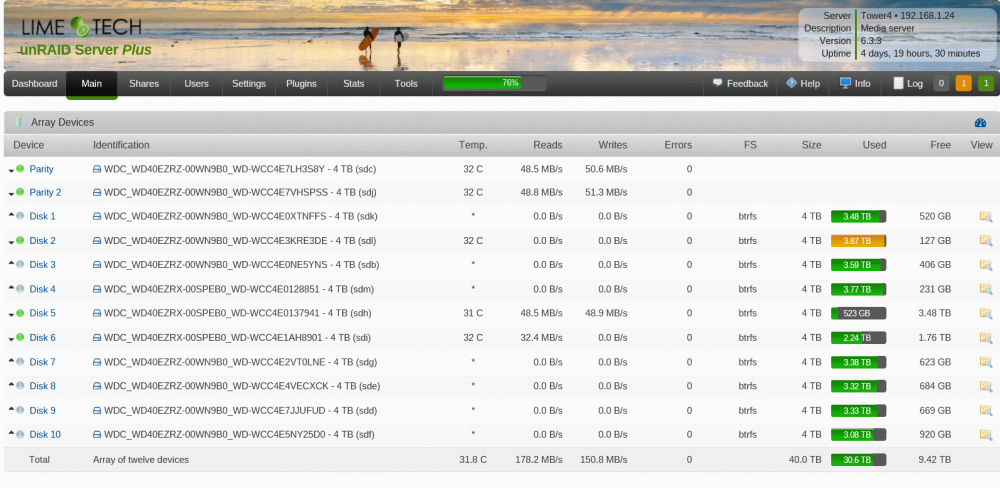Open the system Log
1000x488 pixels.
[x=908, y=84]
